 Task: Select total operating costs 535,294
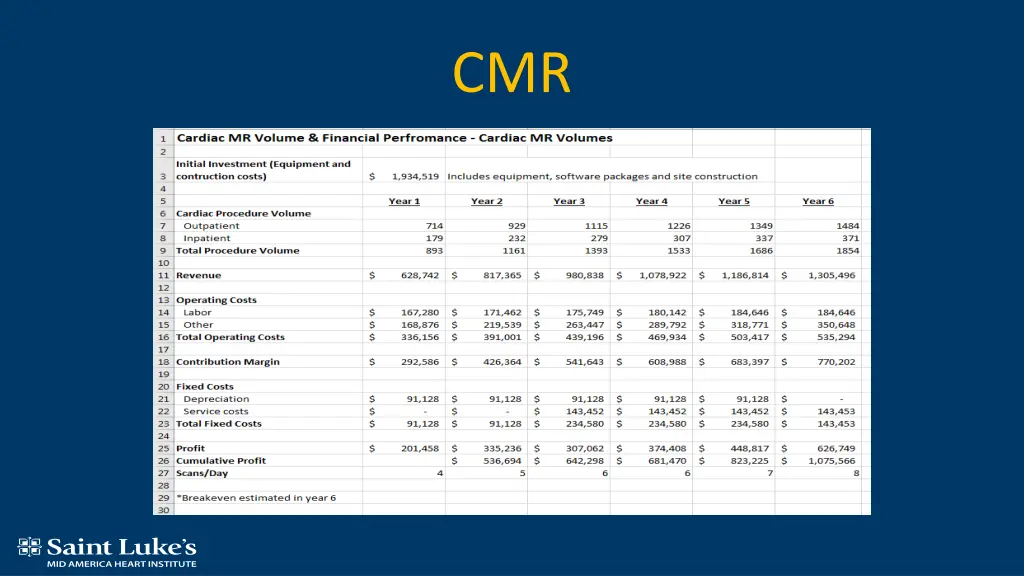[836, 338]
